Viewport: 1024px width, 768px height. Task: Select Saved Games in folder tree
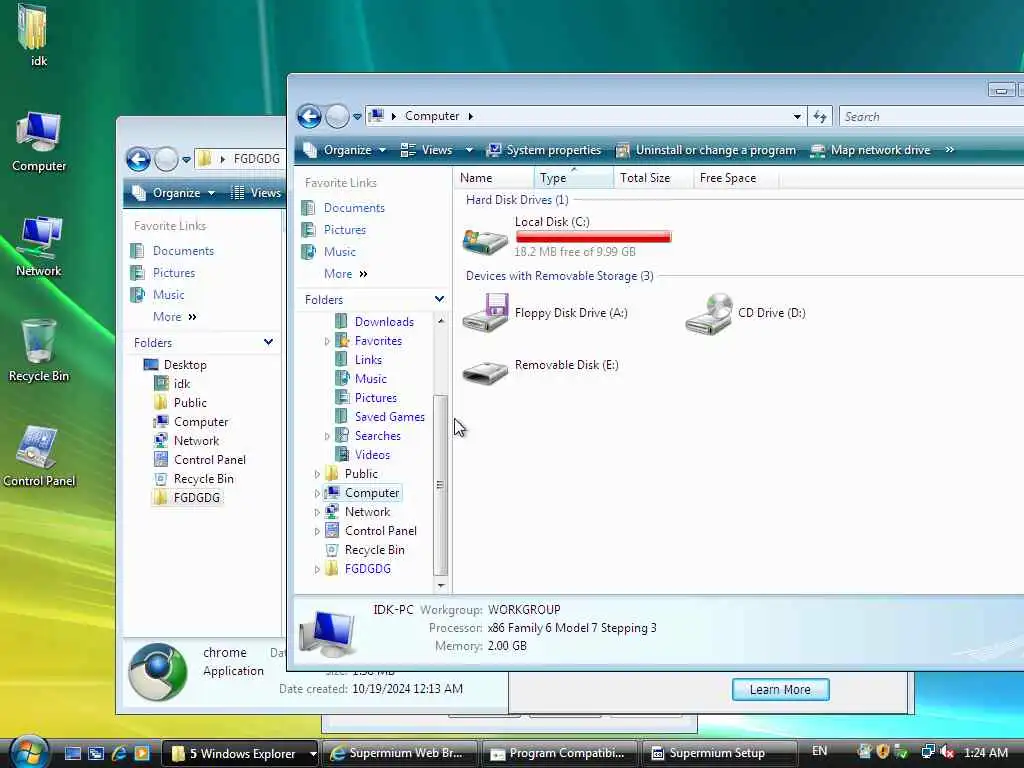pos(389,417)
